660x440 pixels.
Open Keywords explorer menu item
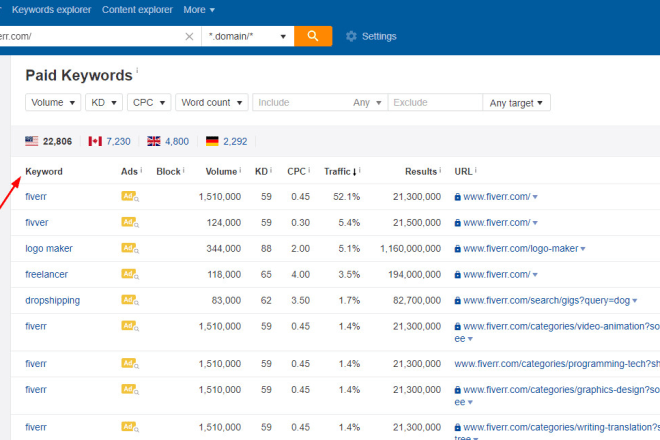tap(51, 10)
